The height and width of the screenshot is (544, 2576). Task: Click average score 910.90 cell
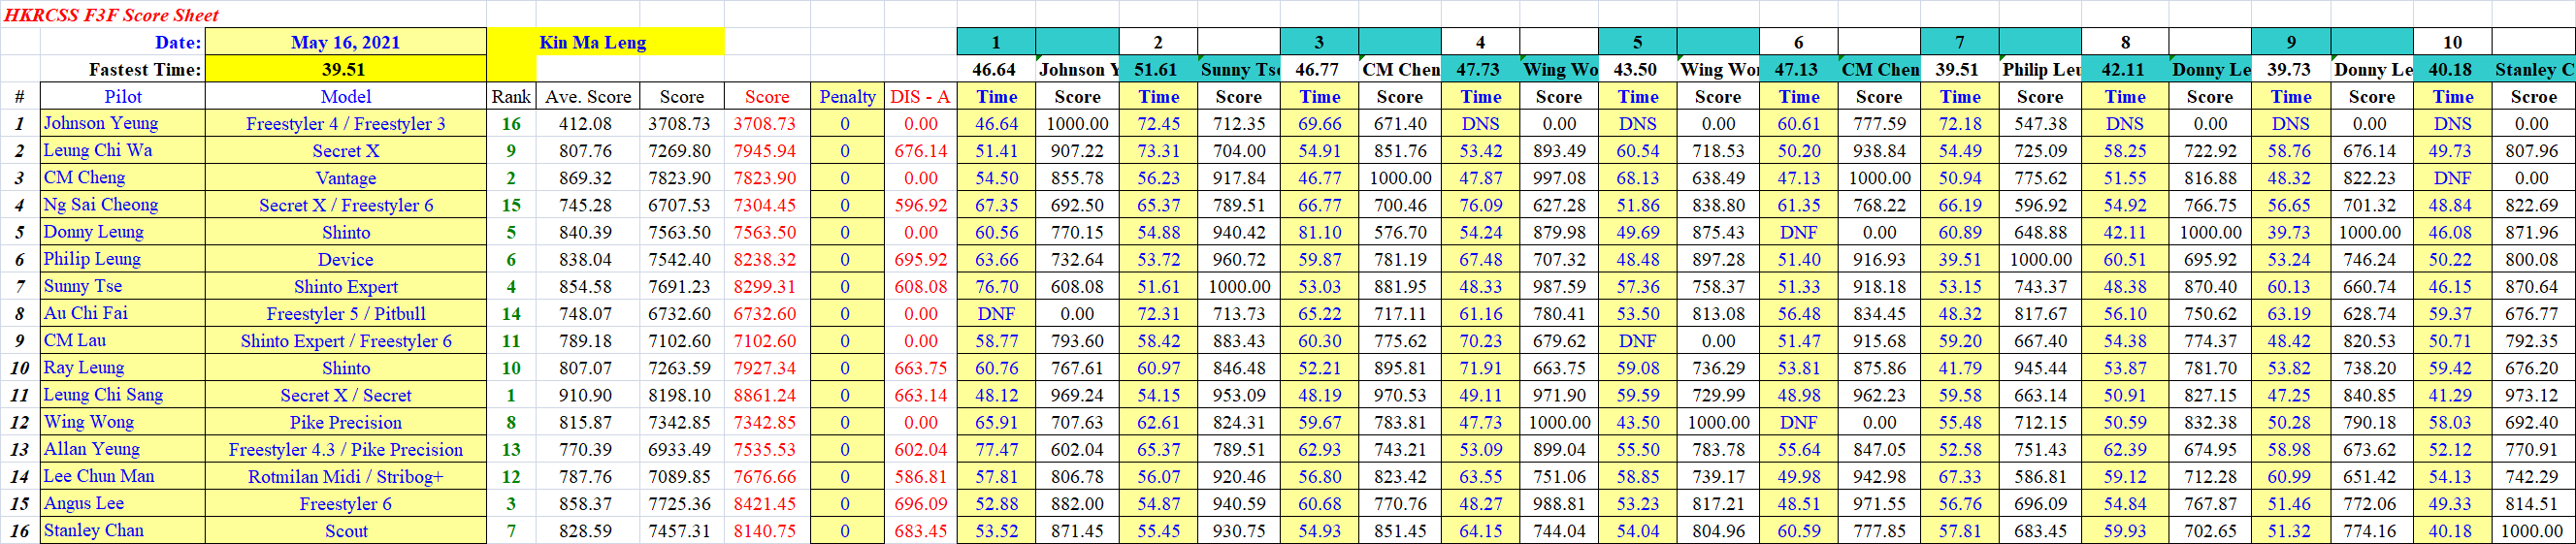tap(587, 396)
